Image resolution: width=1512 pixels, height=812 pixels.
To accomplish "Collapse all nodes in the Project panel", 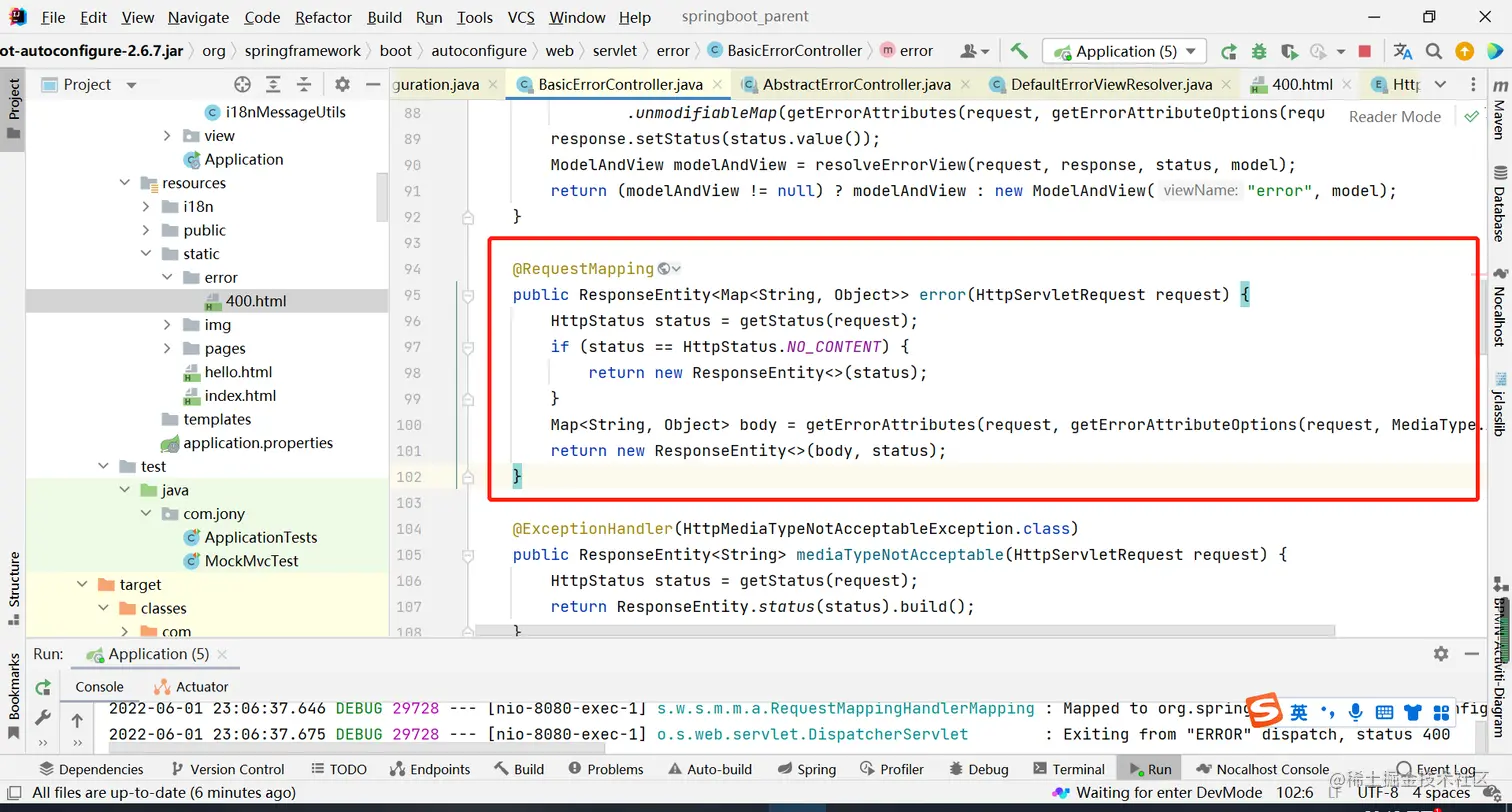I will [304, 85].
